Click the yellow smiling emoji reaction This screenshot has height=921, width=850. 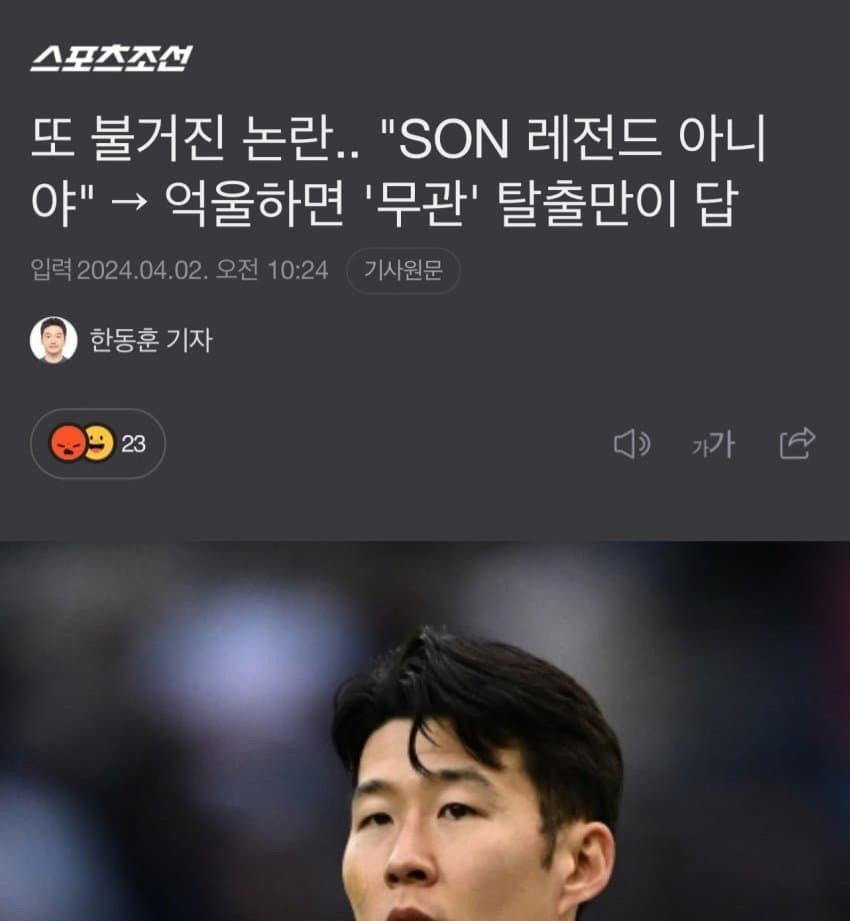100,443
